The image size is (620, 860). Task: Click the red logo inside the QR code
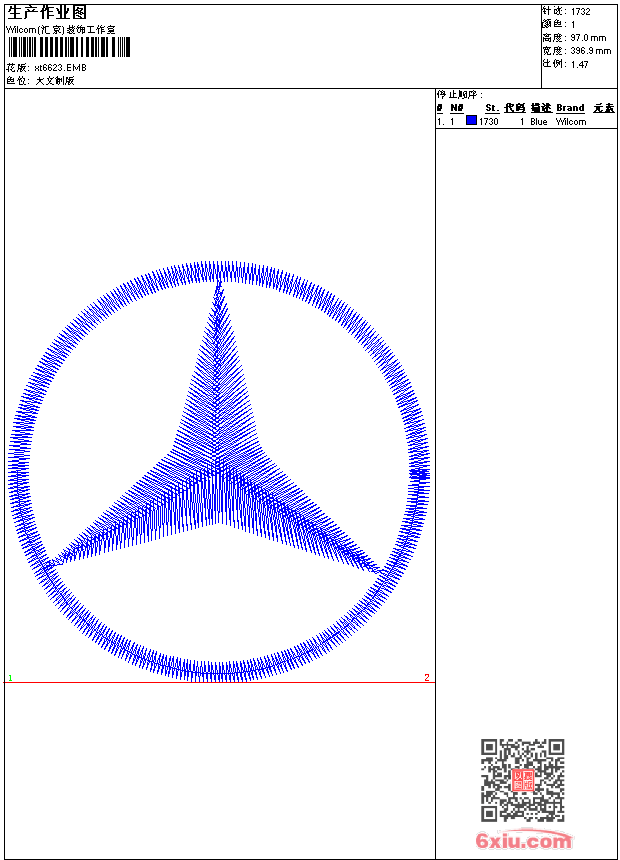522,780
